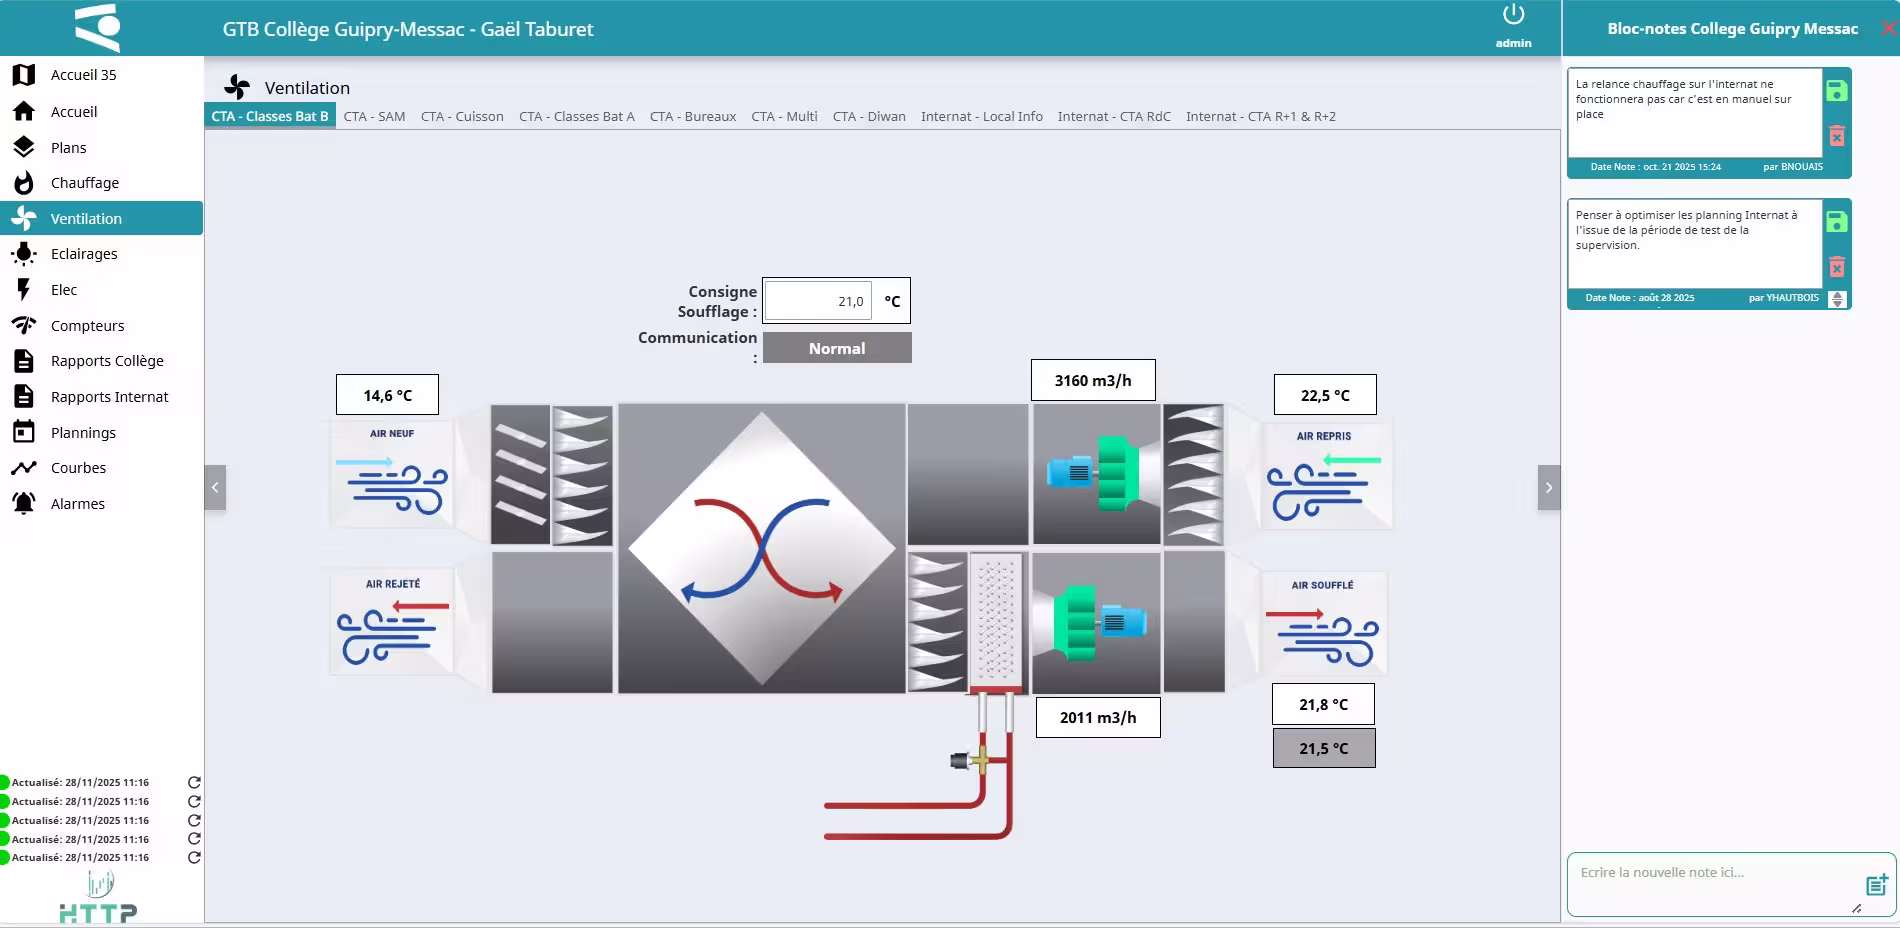Go to previous view with left chevron

click(x=215, y=488)
